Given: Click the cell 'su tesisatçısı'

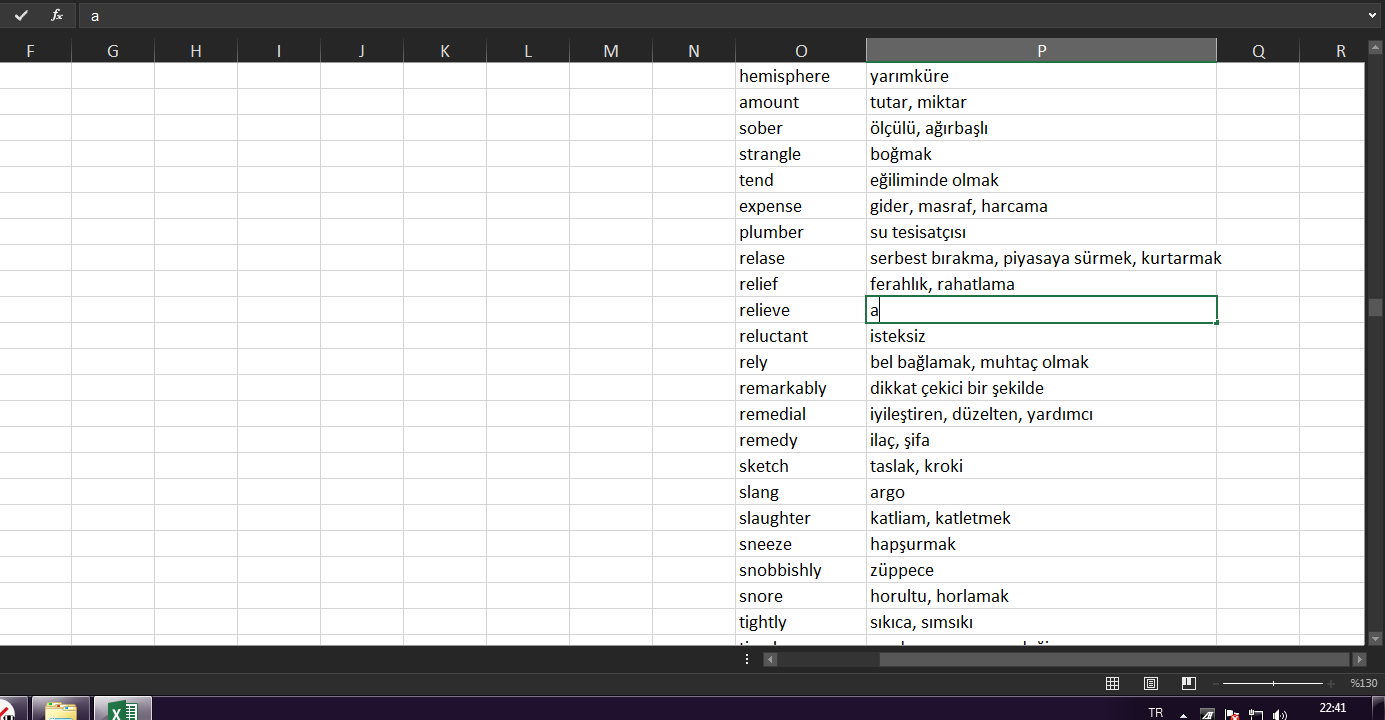Looking at the screenshot, I should click(1041, 232).
